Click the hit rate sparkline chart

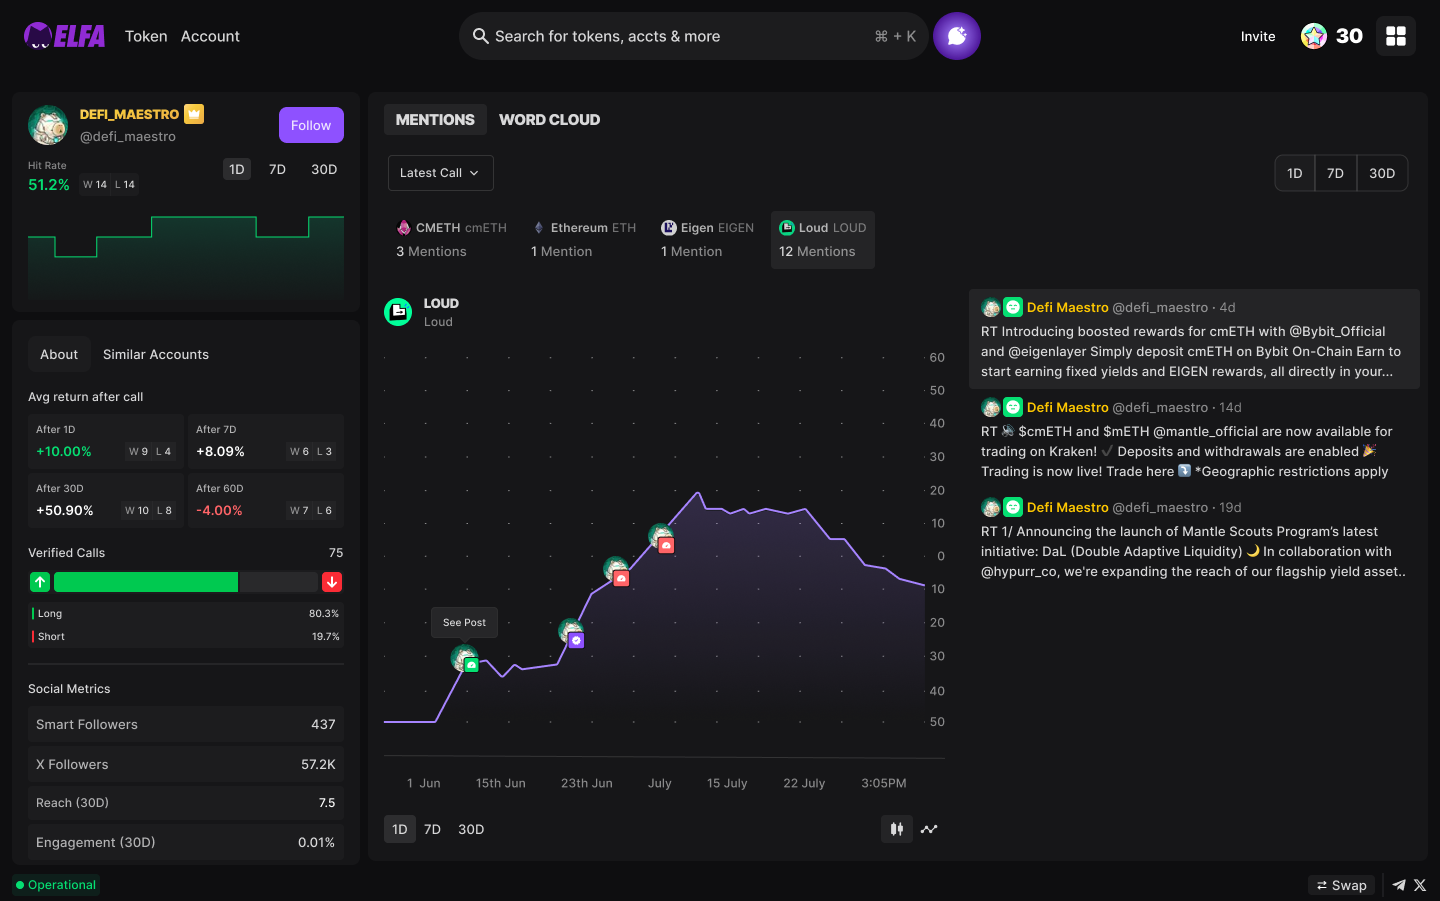pyautogui.click(x=186, y=255)
